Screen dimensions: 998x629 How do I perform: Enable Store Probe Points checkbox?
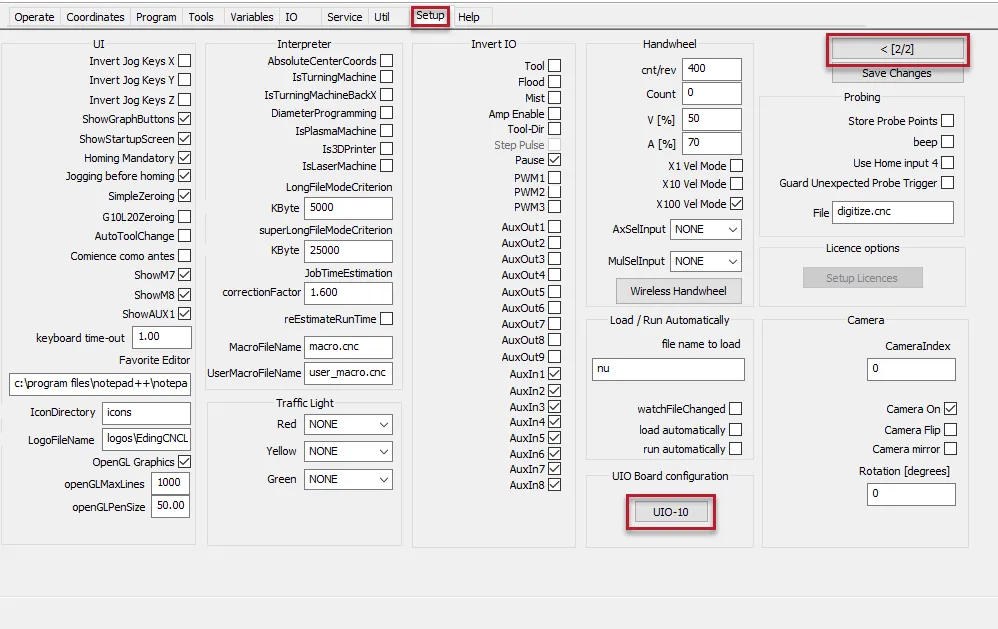pos(948,121)
